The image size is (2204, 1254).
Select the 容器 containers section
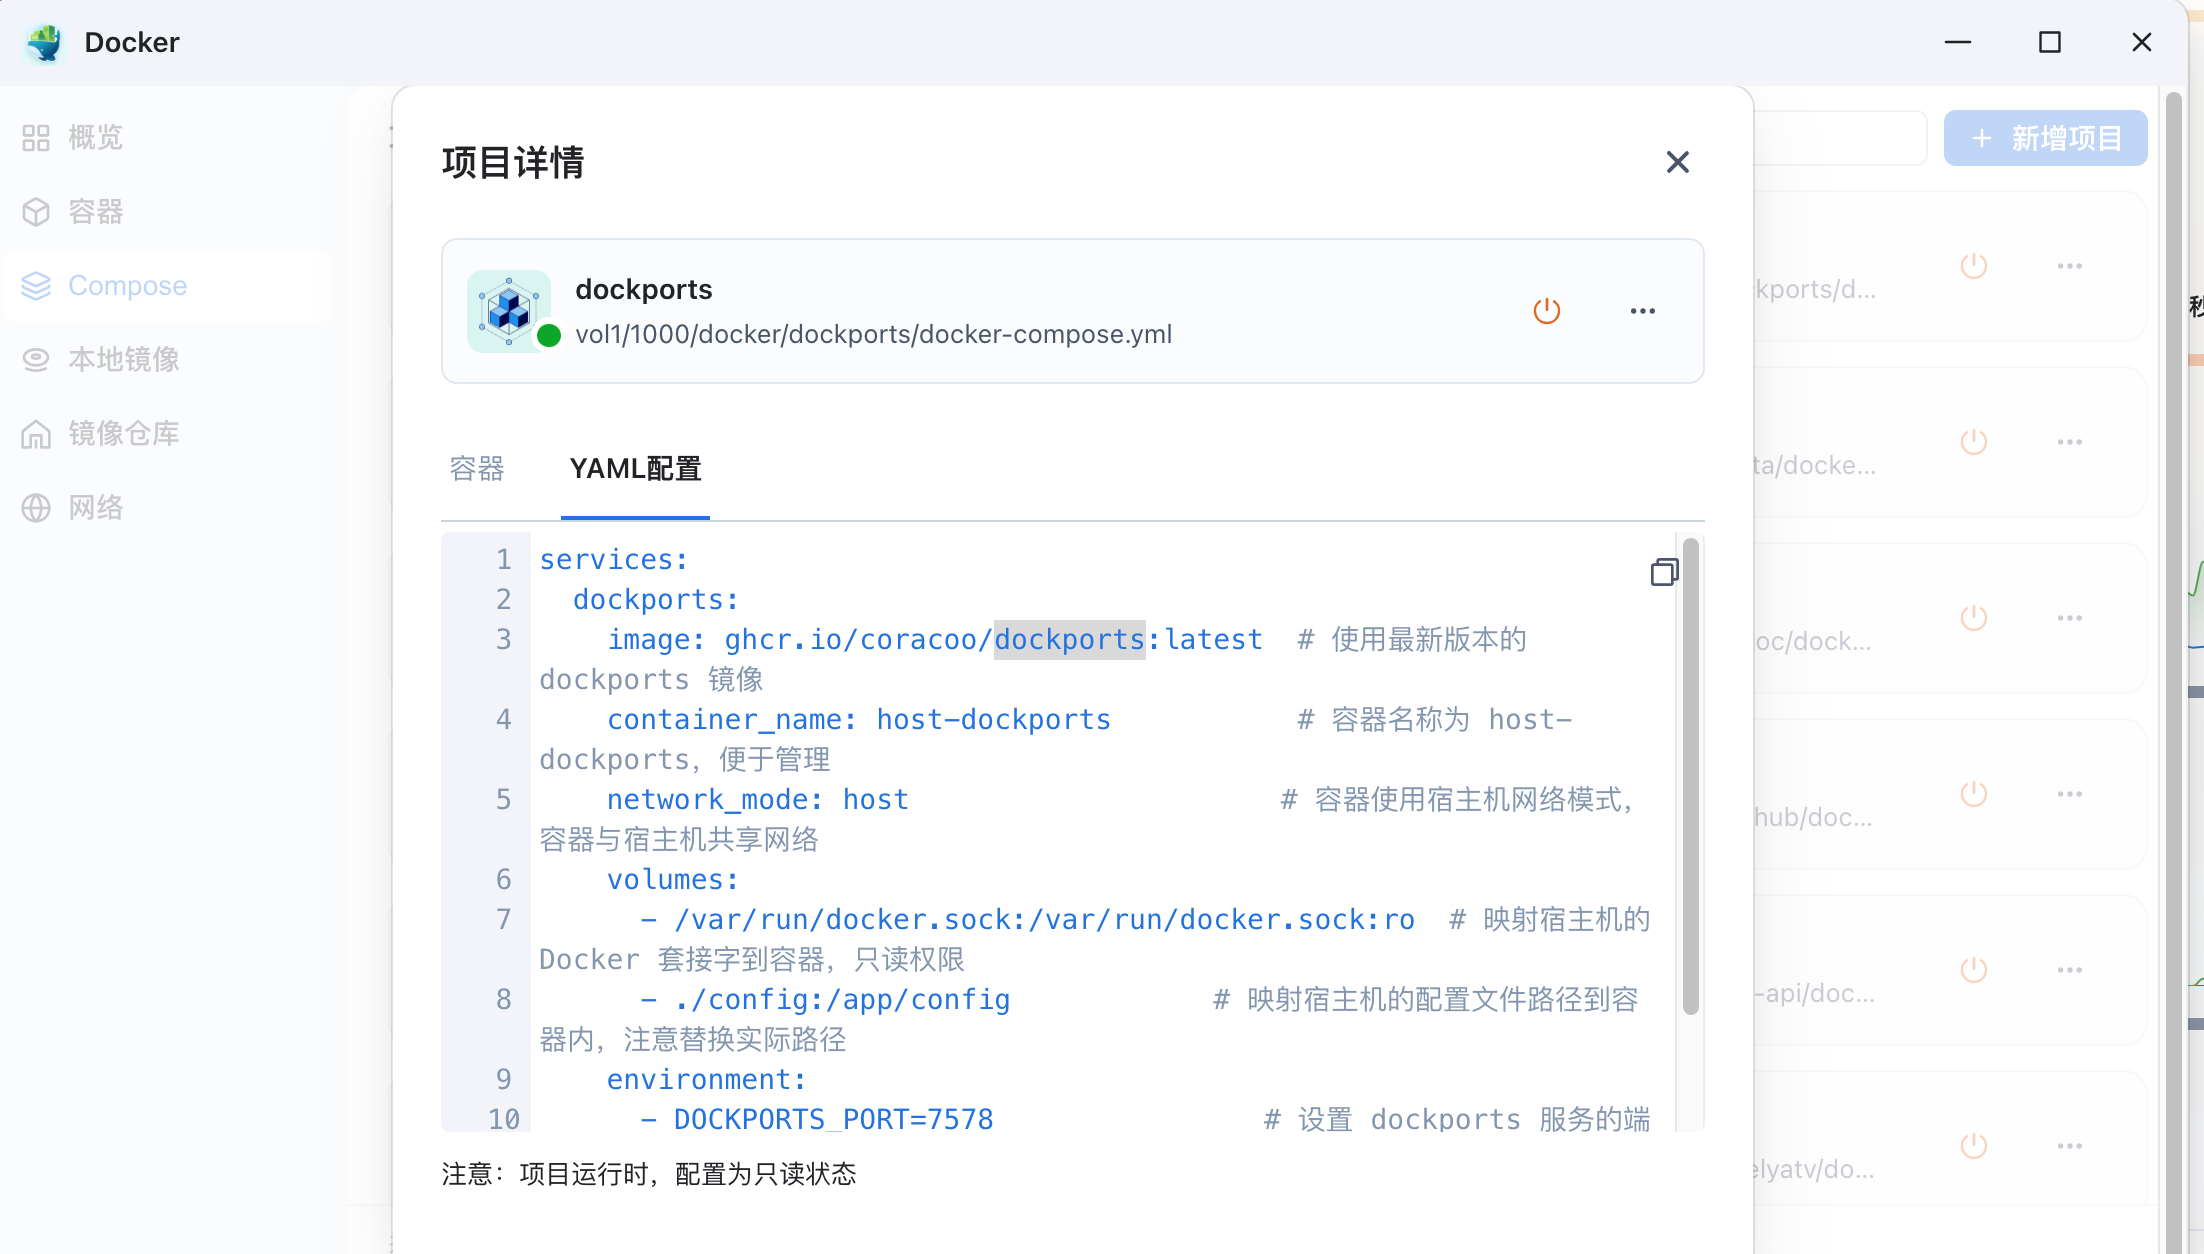click(x=96, y=211)
